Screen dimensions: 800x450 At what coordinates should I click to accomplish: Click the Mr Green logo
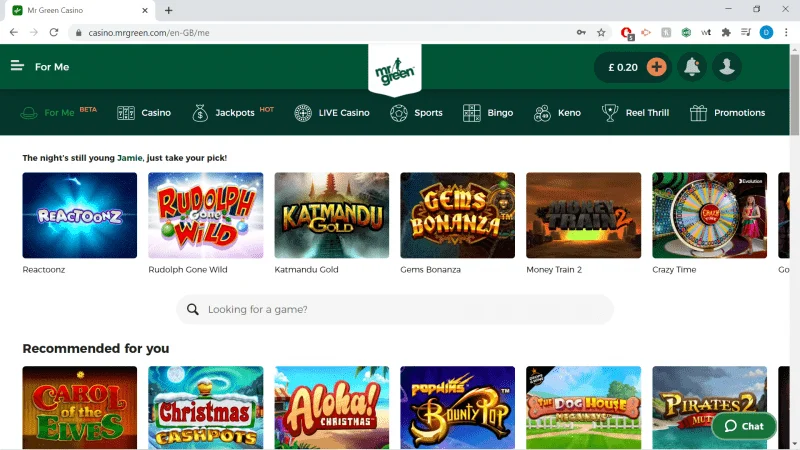tap(395, 70)
